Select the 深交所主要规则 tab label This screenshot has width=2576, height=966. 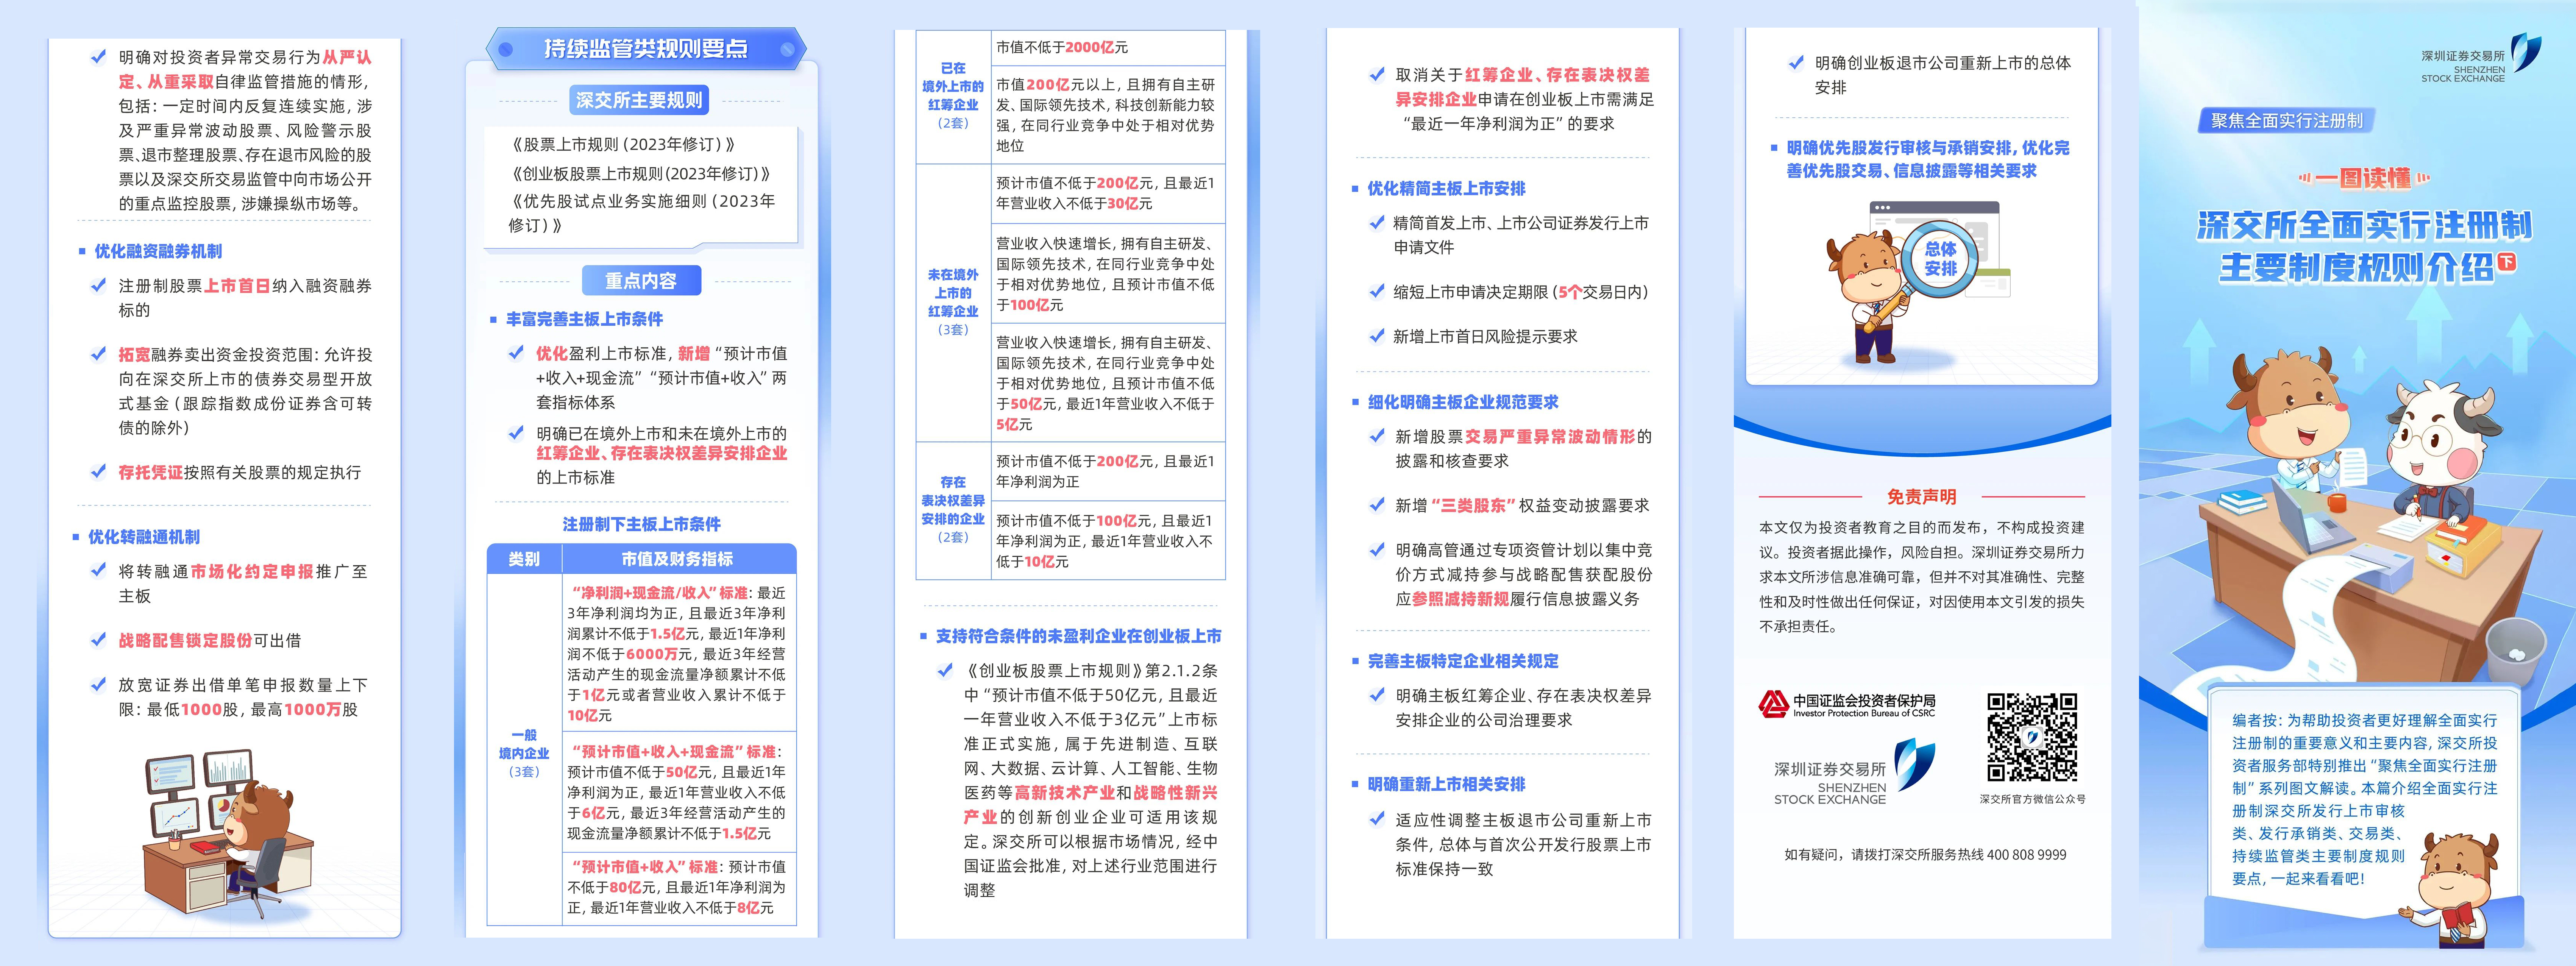pyautogui.click(x=639, y=100)
